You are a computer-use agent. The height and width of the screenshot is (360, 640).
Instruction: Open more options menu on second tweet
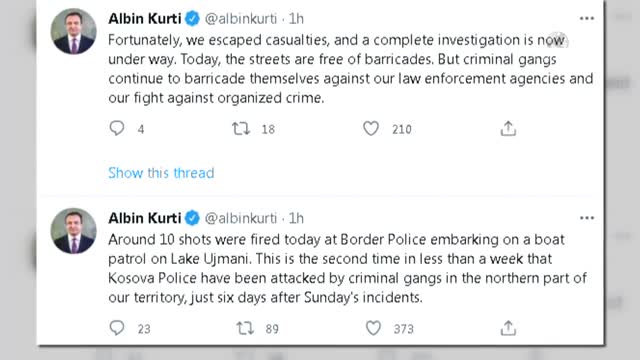(x=587, y=218)
